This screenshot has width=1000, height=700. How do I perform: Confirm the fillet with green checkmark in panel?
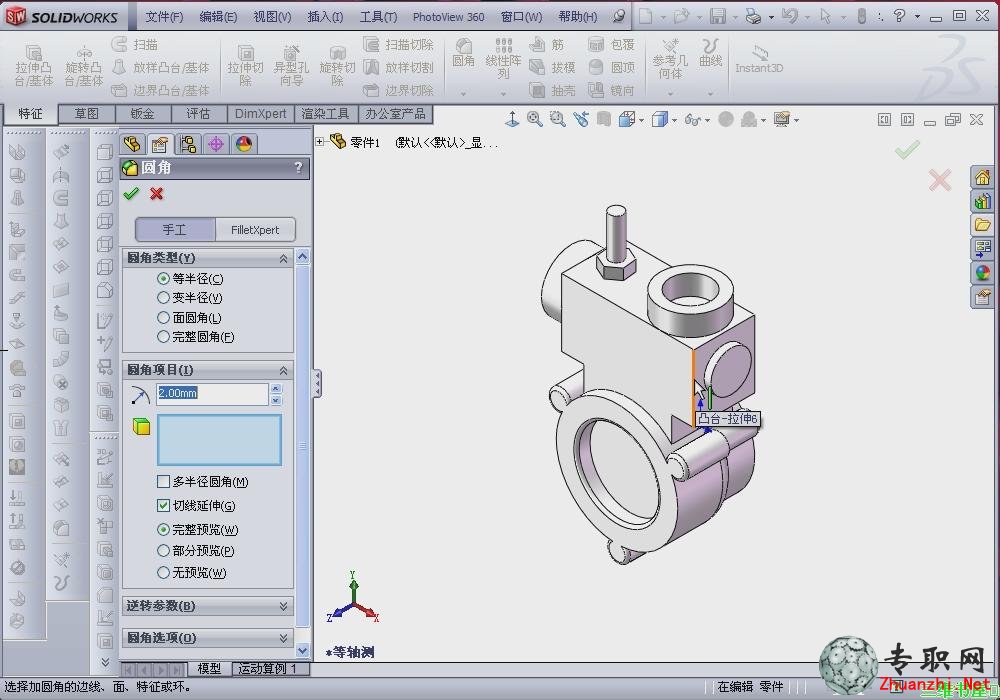131,194
